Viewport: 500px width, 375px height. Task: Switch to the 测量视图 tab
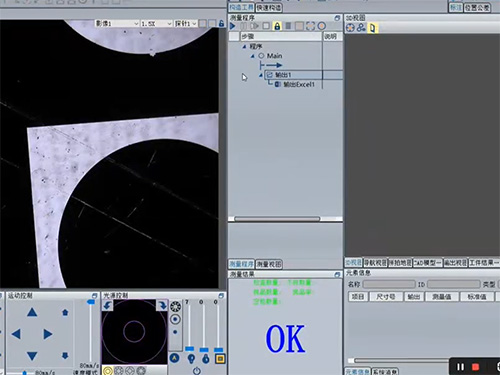coord(269,264)
